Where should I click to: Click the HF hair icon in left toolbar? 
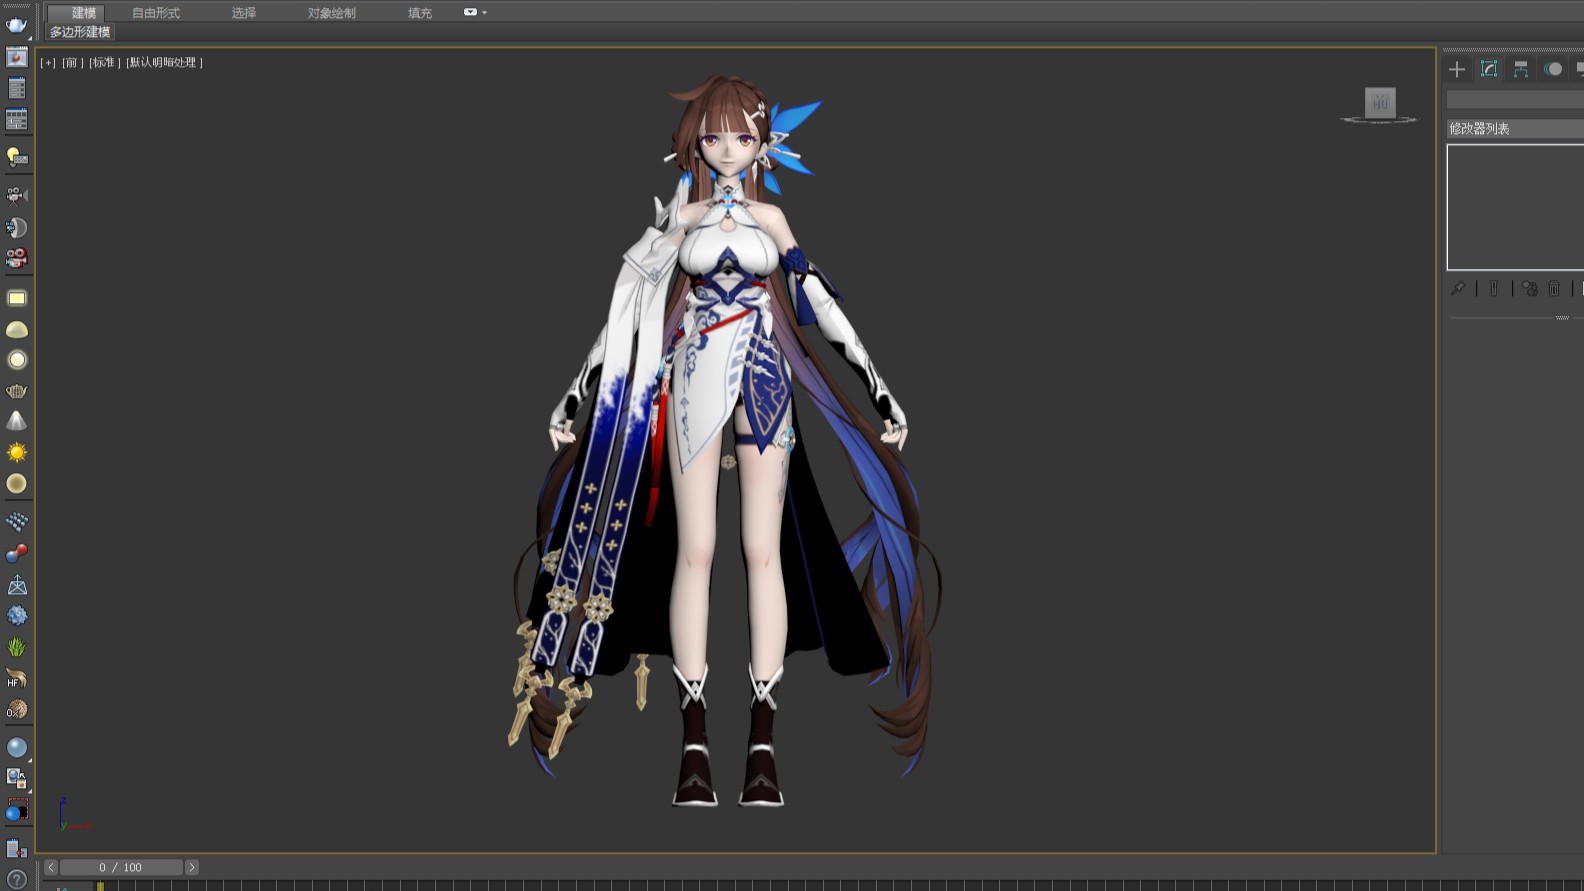tap(17, 678)
